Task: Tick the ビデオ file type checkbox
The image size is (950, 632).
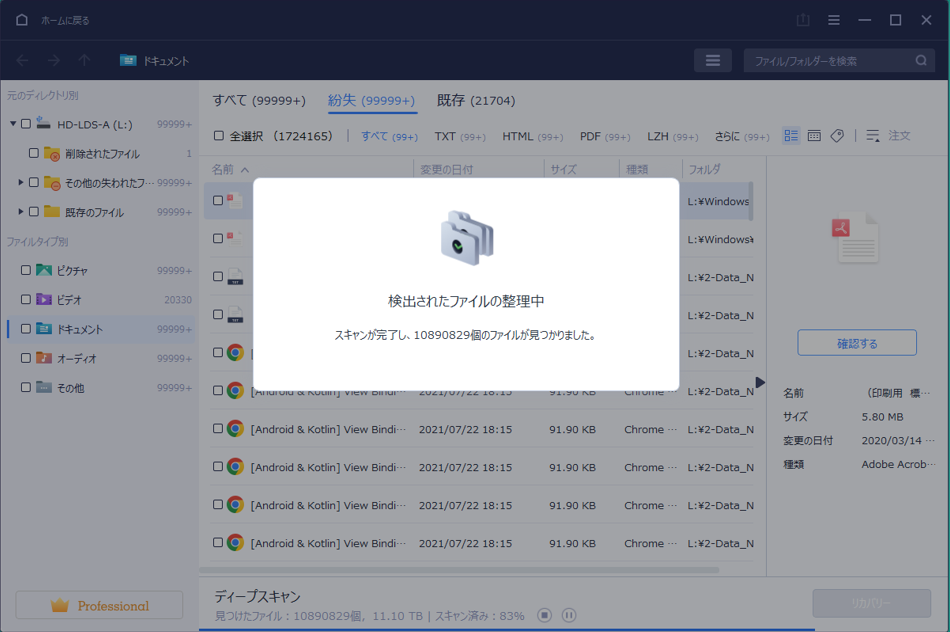Action: [x=26, y=300]
